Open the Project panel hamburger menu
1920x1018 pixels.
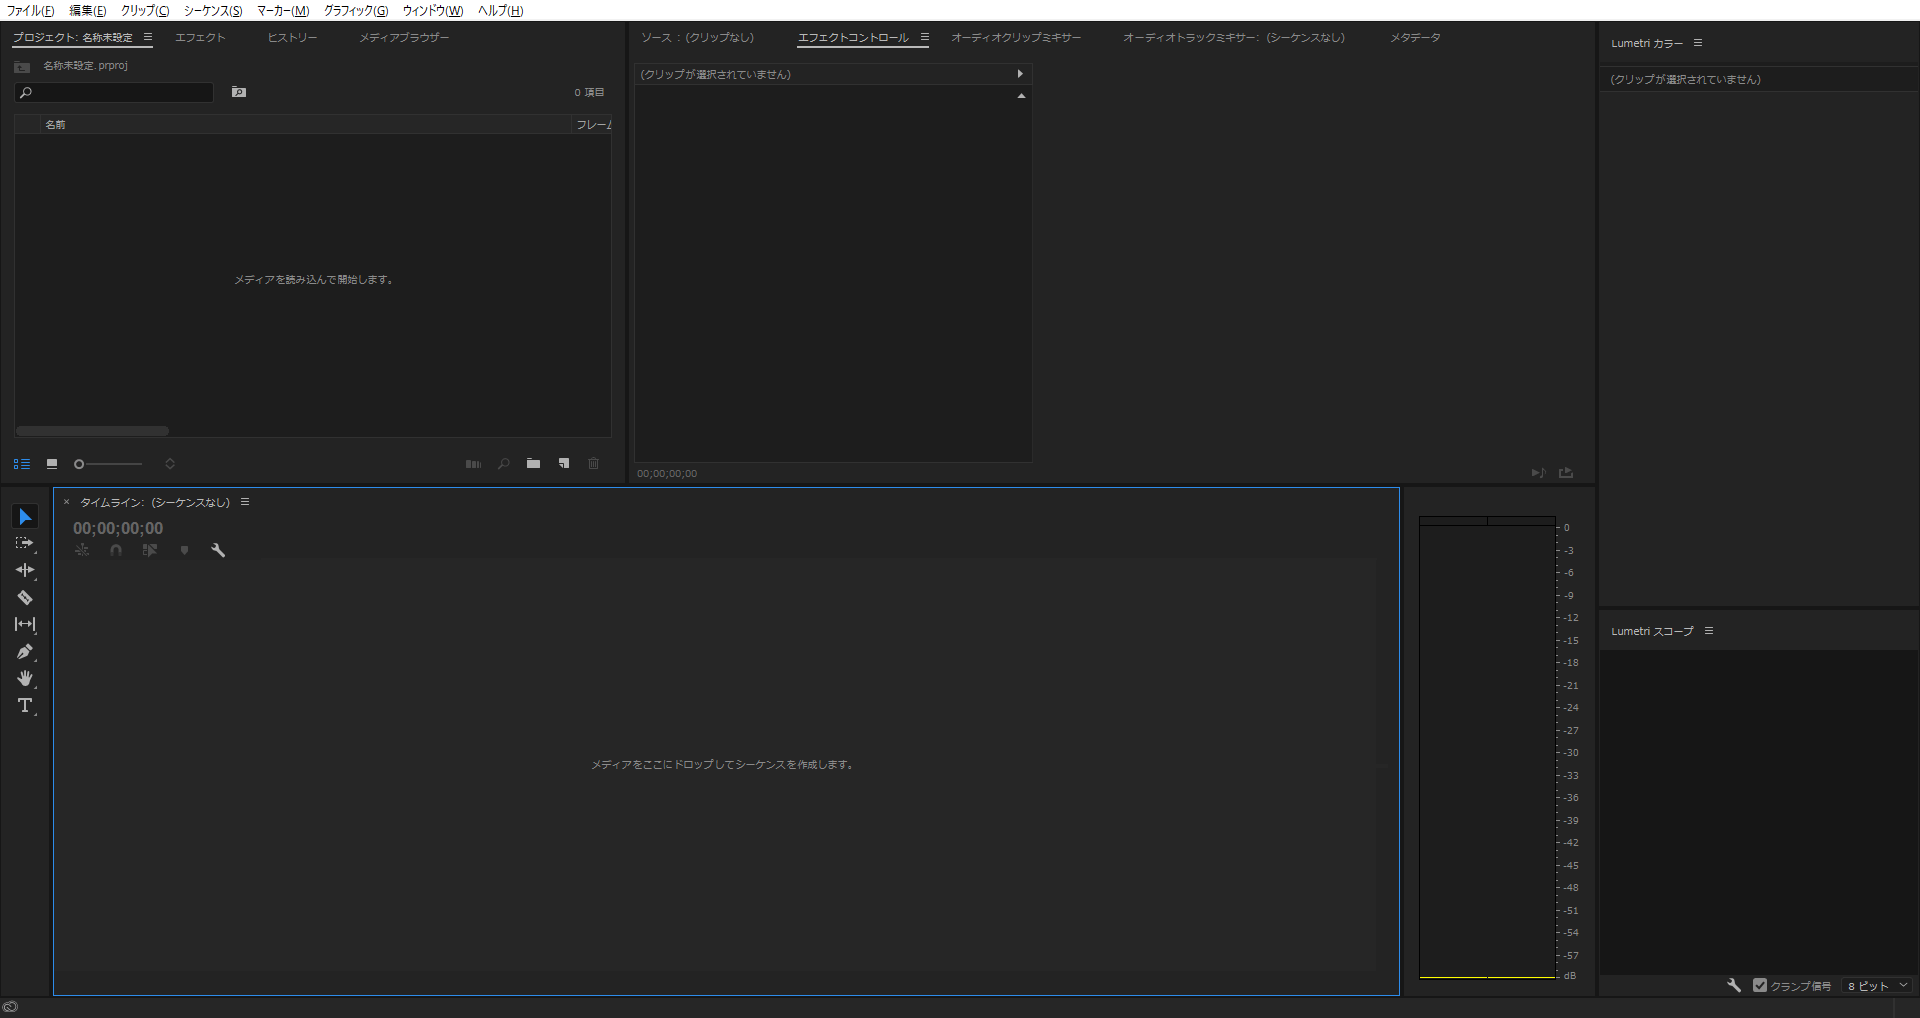(148, 37)
